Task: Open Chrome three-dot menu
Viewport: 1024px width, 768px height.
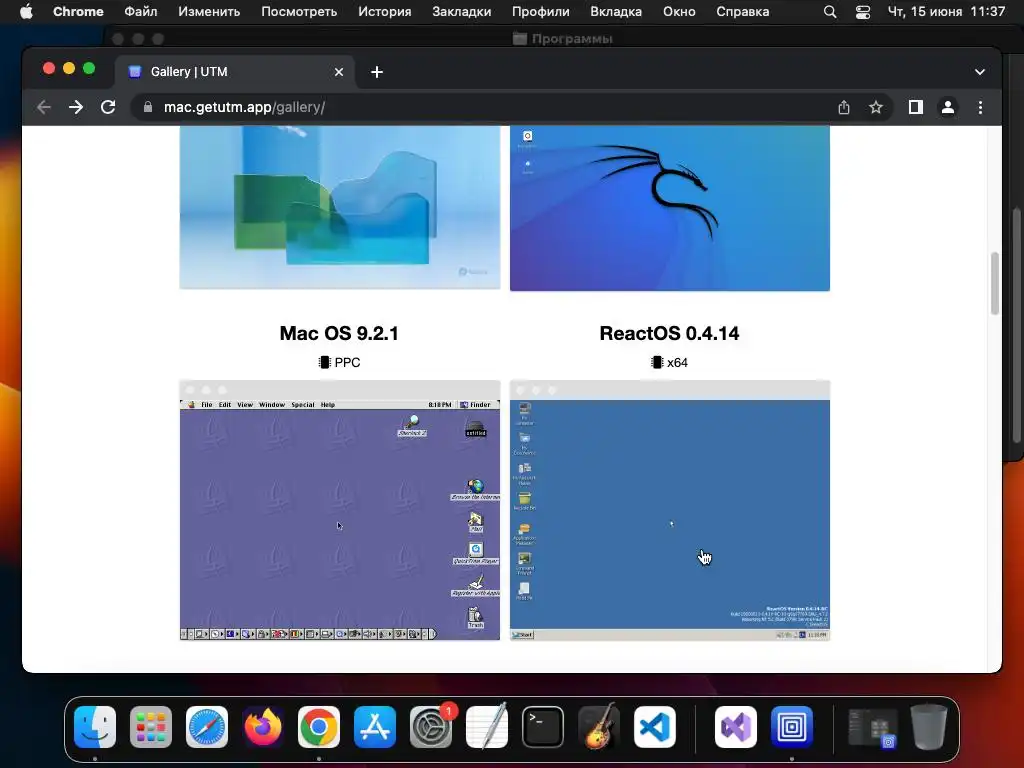Action: click(x=980, y=107)
